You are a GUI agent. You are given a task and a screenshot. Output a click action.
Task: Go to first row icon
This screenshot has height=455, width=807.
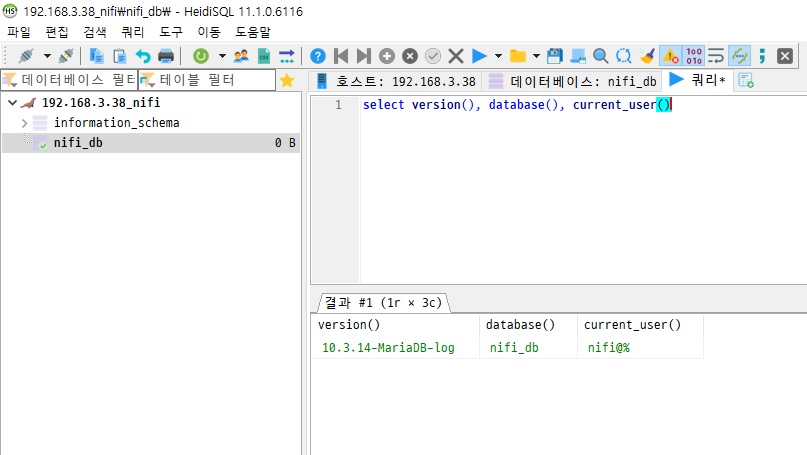341,56
